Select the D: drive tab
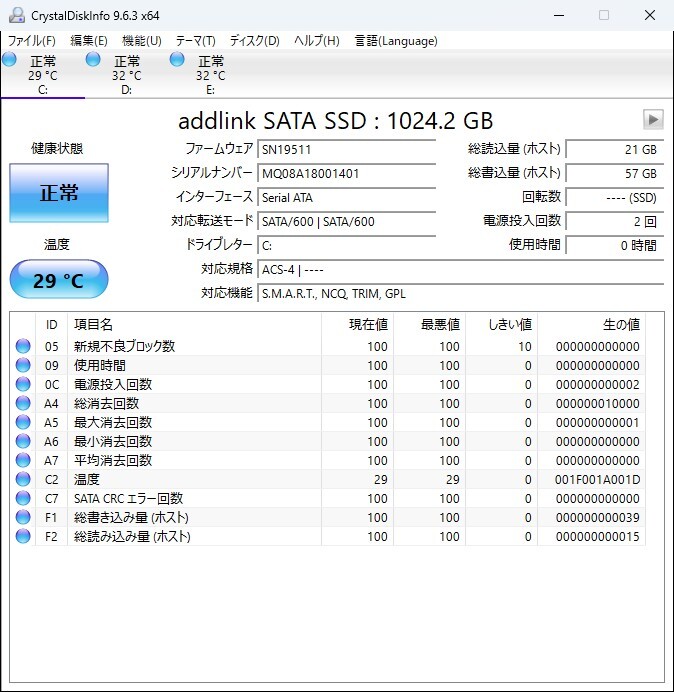 (x=127, y=74)
